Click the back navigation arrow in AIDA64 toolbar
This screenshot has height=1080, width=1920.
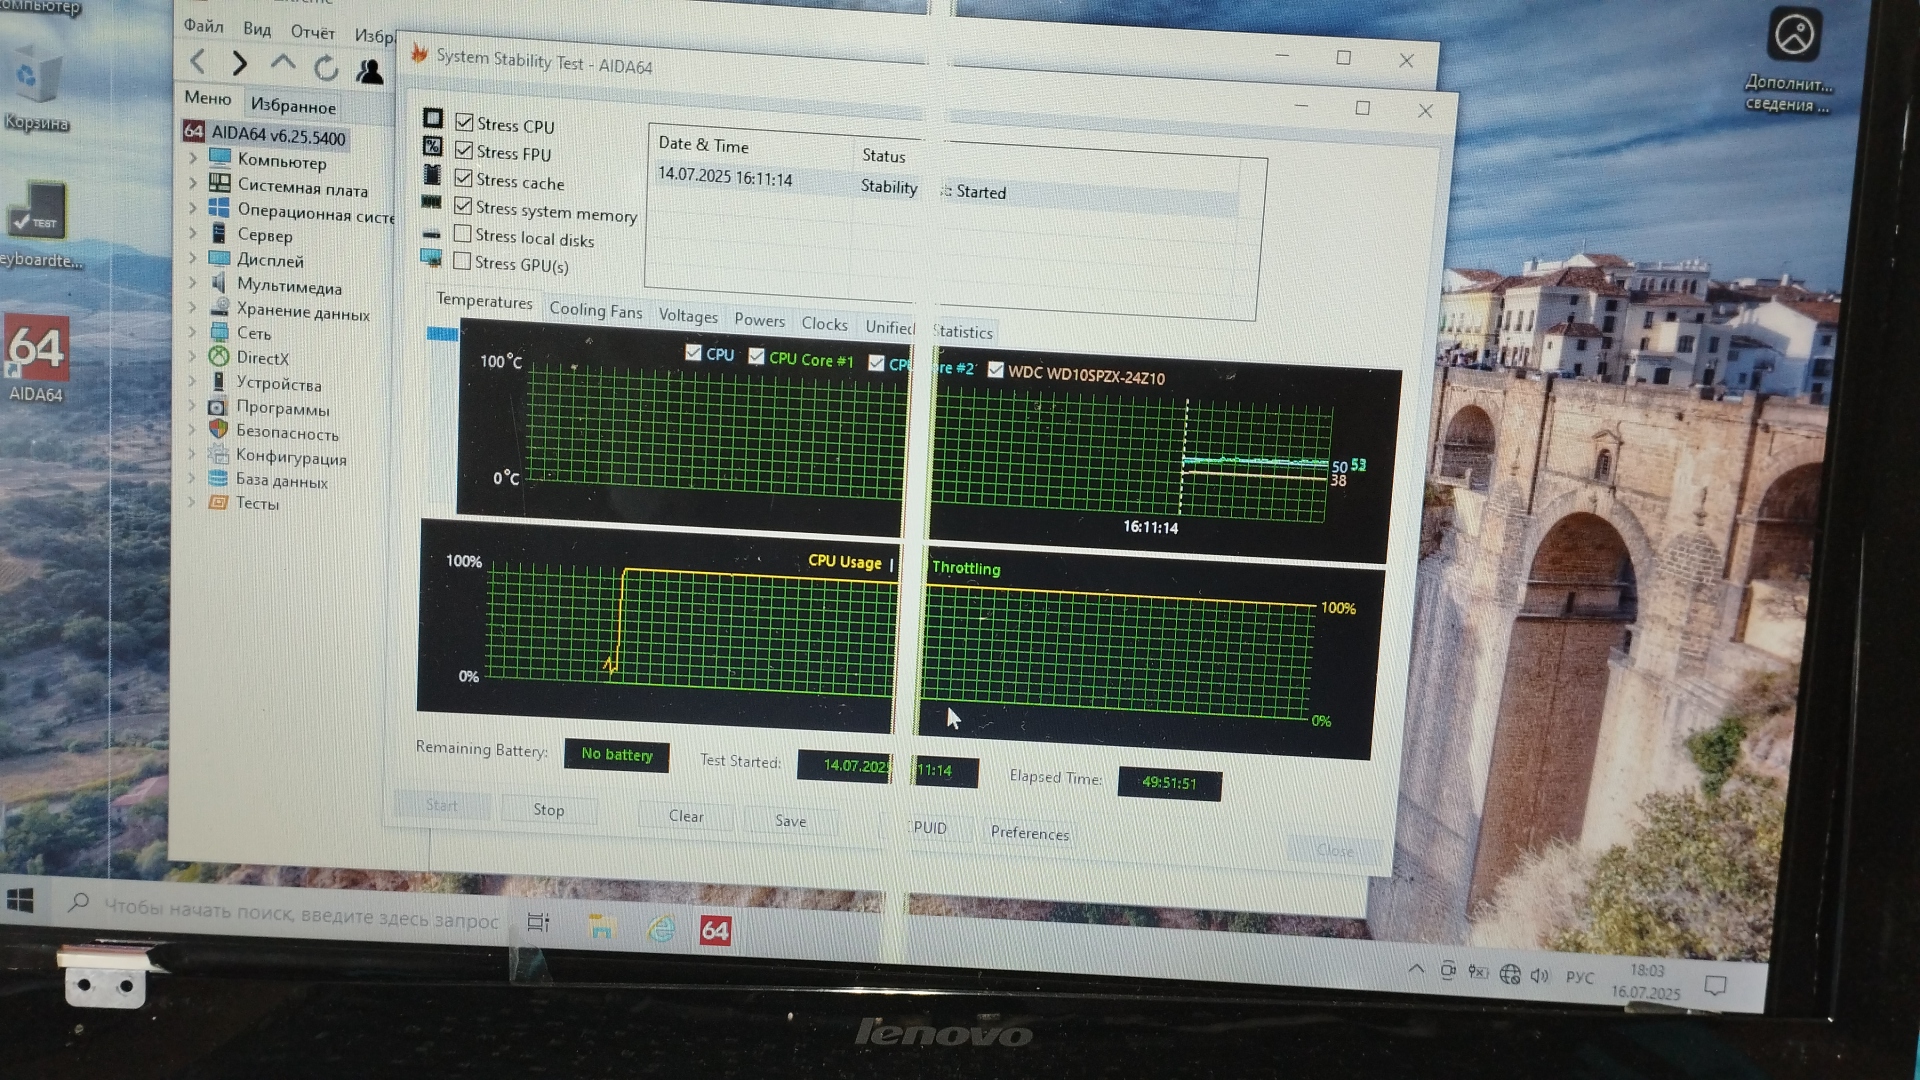198,62
